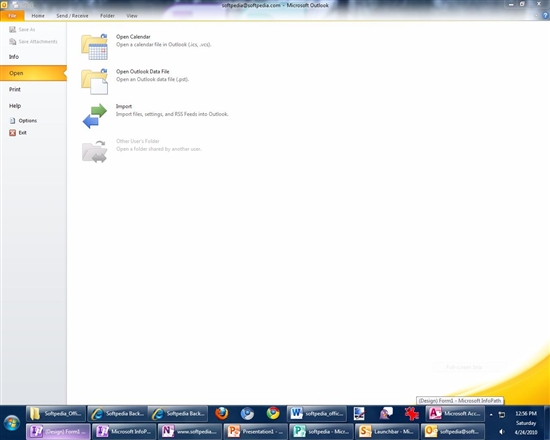Switch to Launchbar SharePoint taskbar item
The image size is (550, 440).
[x=387, y=431]
